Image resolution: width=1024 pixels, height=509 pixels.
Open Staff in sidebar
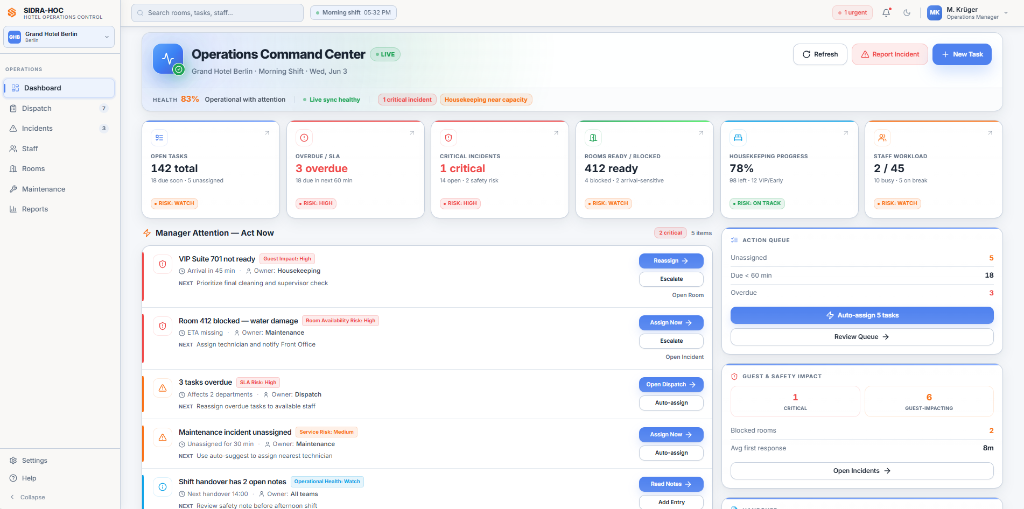click(59, 148)
